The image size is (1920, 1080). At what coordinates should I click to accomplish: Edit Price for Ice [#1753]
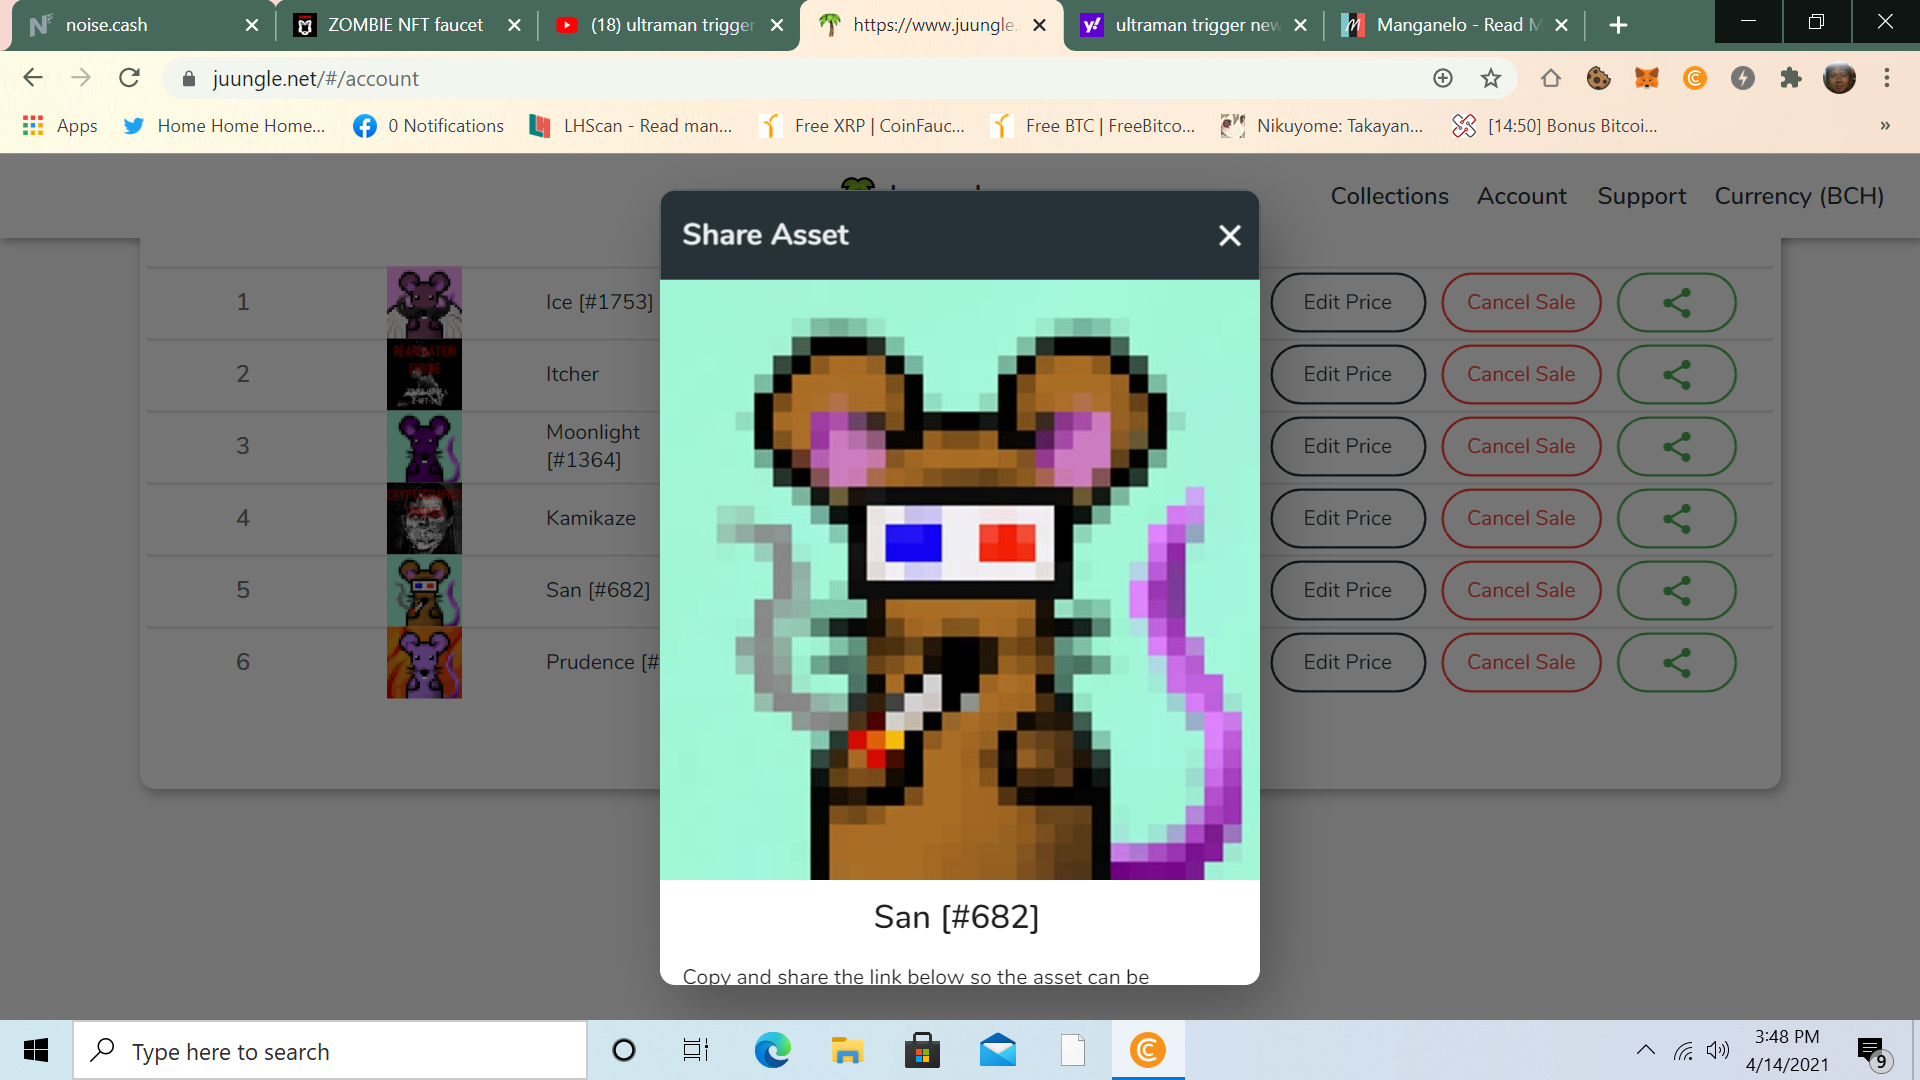[1347, 302]
